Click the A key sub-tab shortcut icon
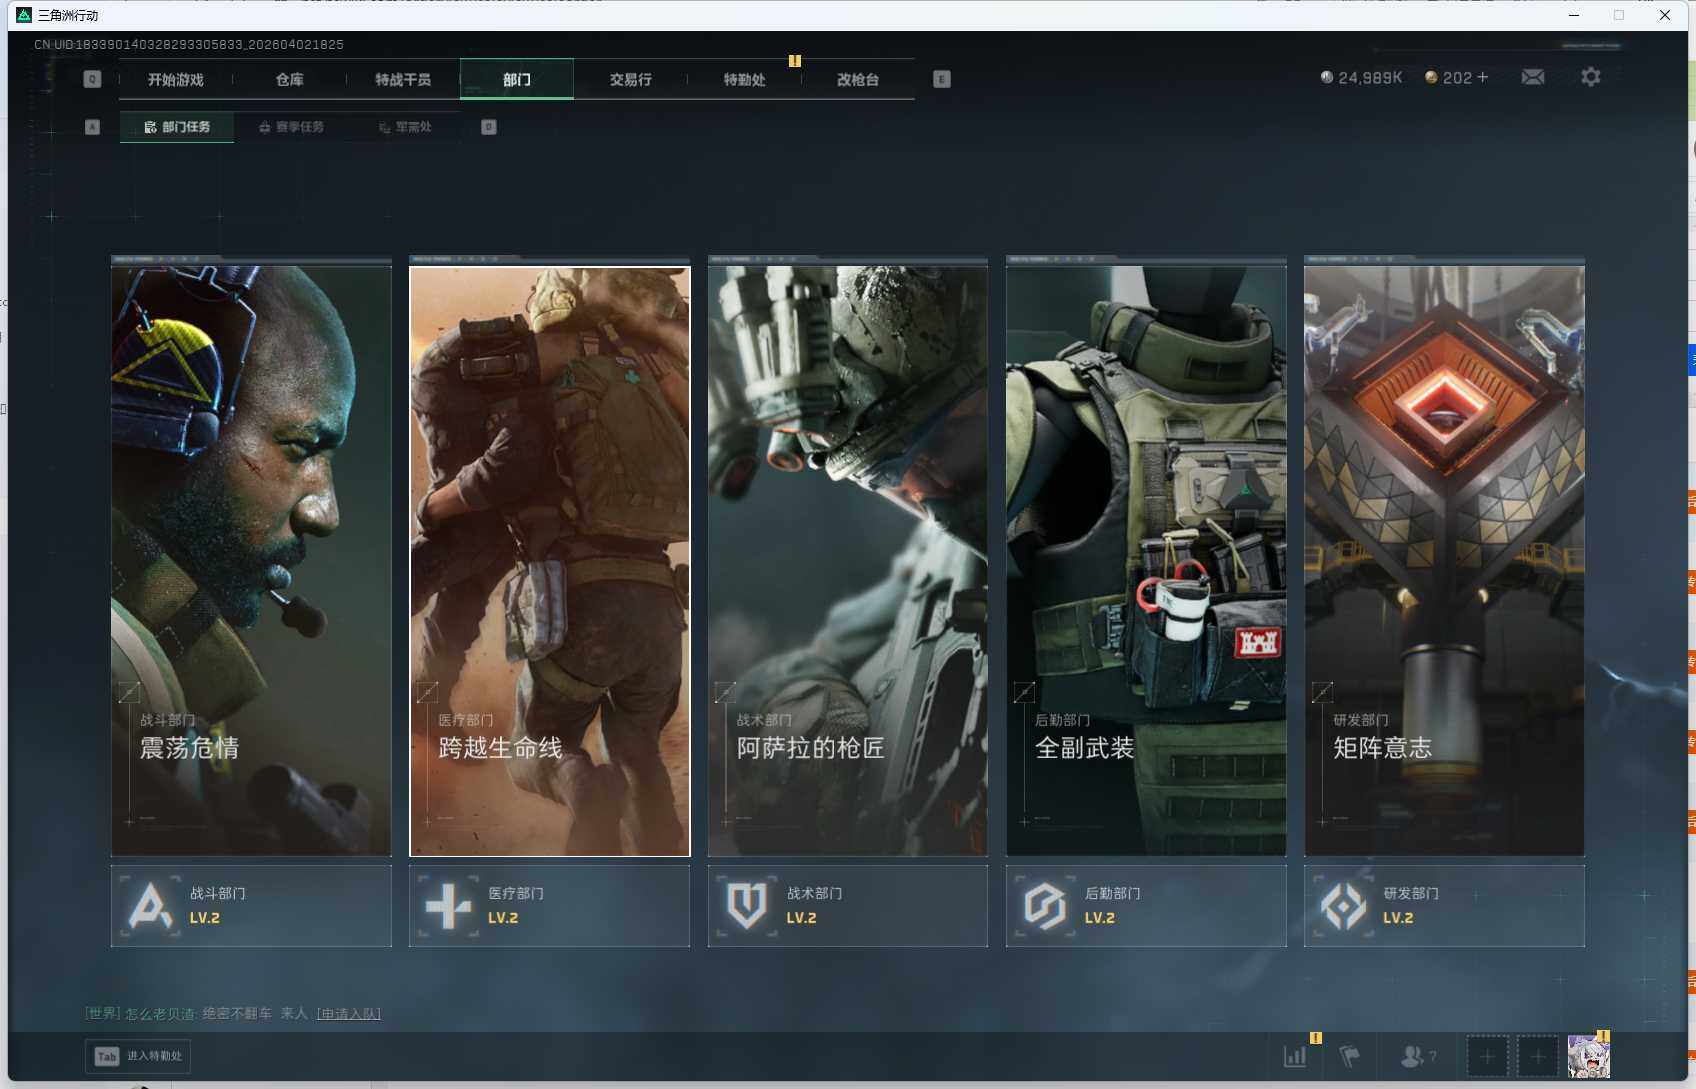 [x=92, y=127]
